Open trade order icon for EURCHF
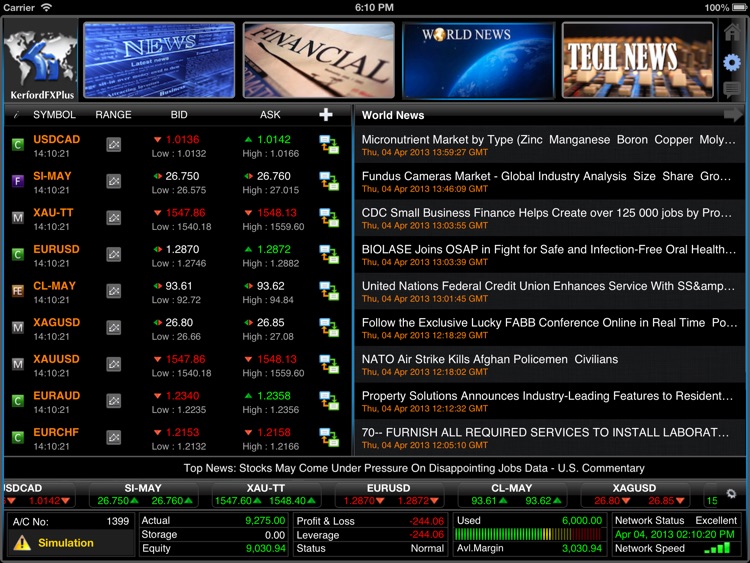The width and height of the screenshot is (750, 563). coord(329,437)
